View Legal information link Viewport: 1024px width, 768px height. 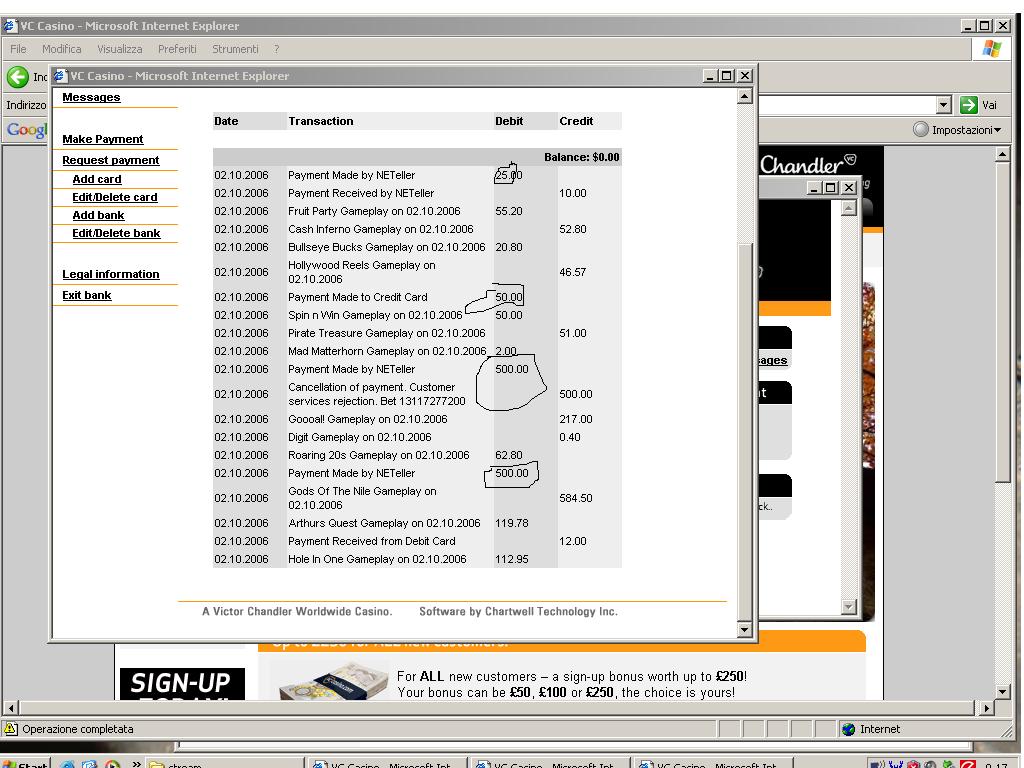110,274
